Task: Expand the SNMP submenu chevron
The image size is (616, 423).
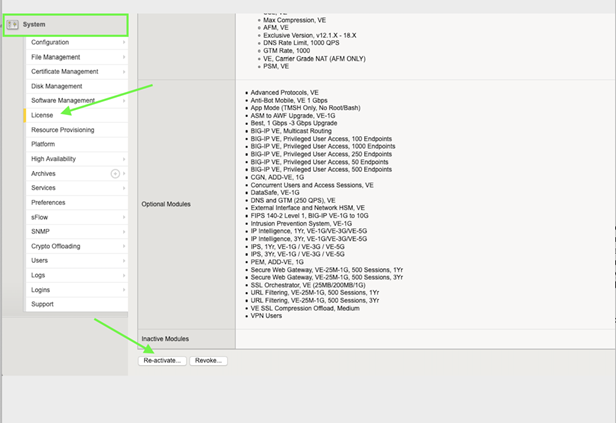Action: (124, 231)
